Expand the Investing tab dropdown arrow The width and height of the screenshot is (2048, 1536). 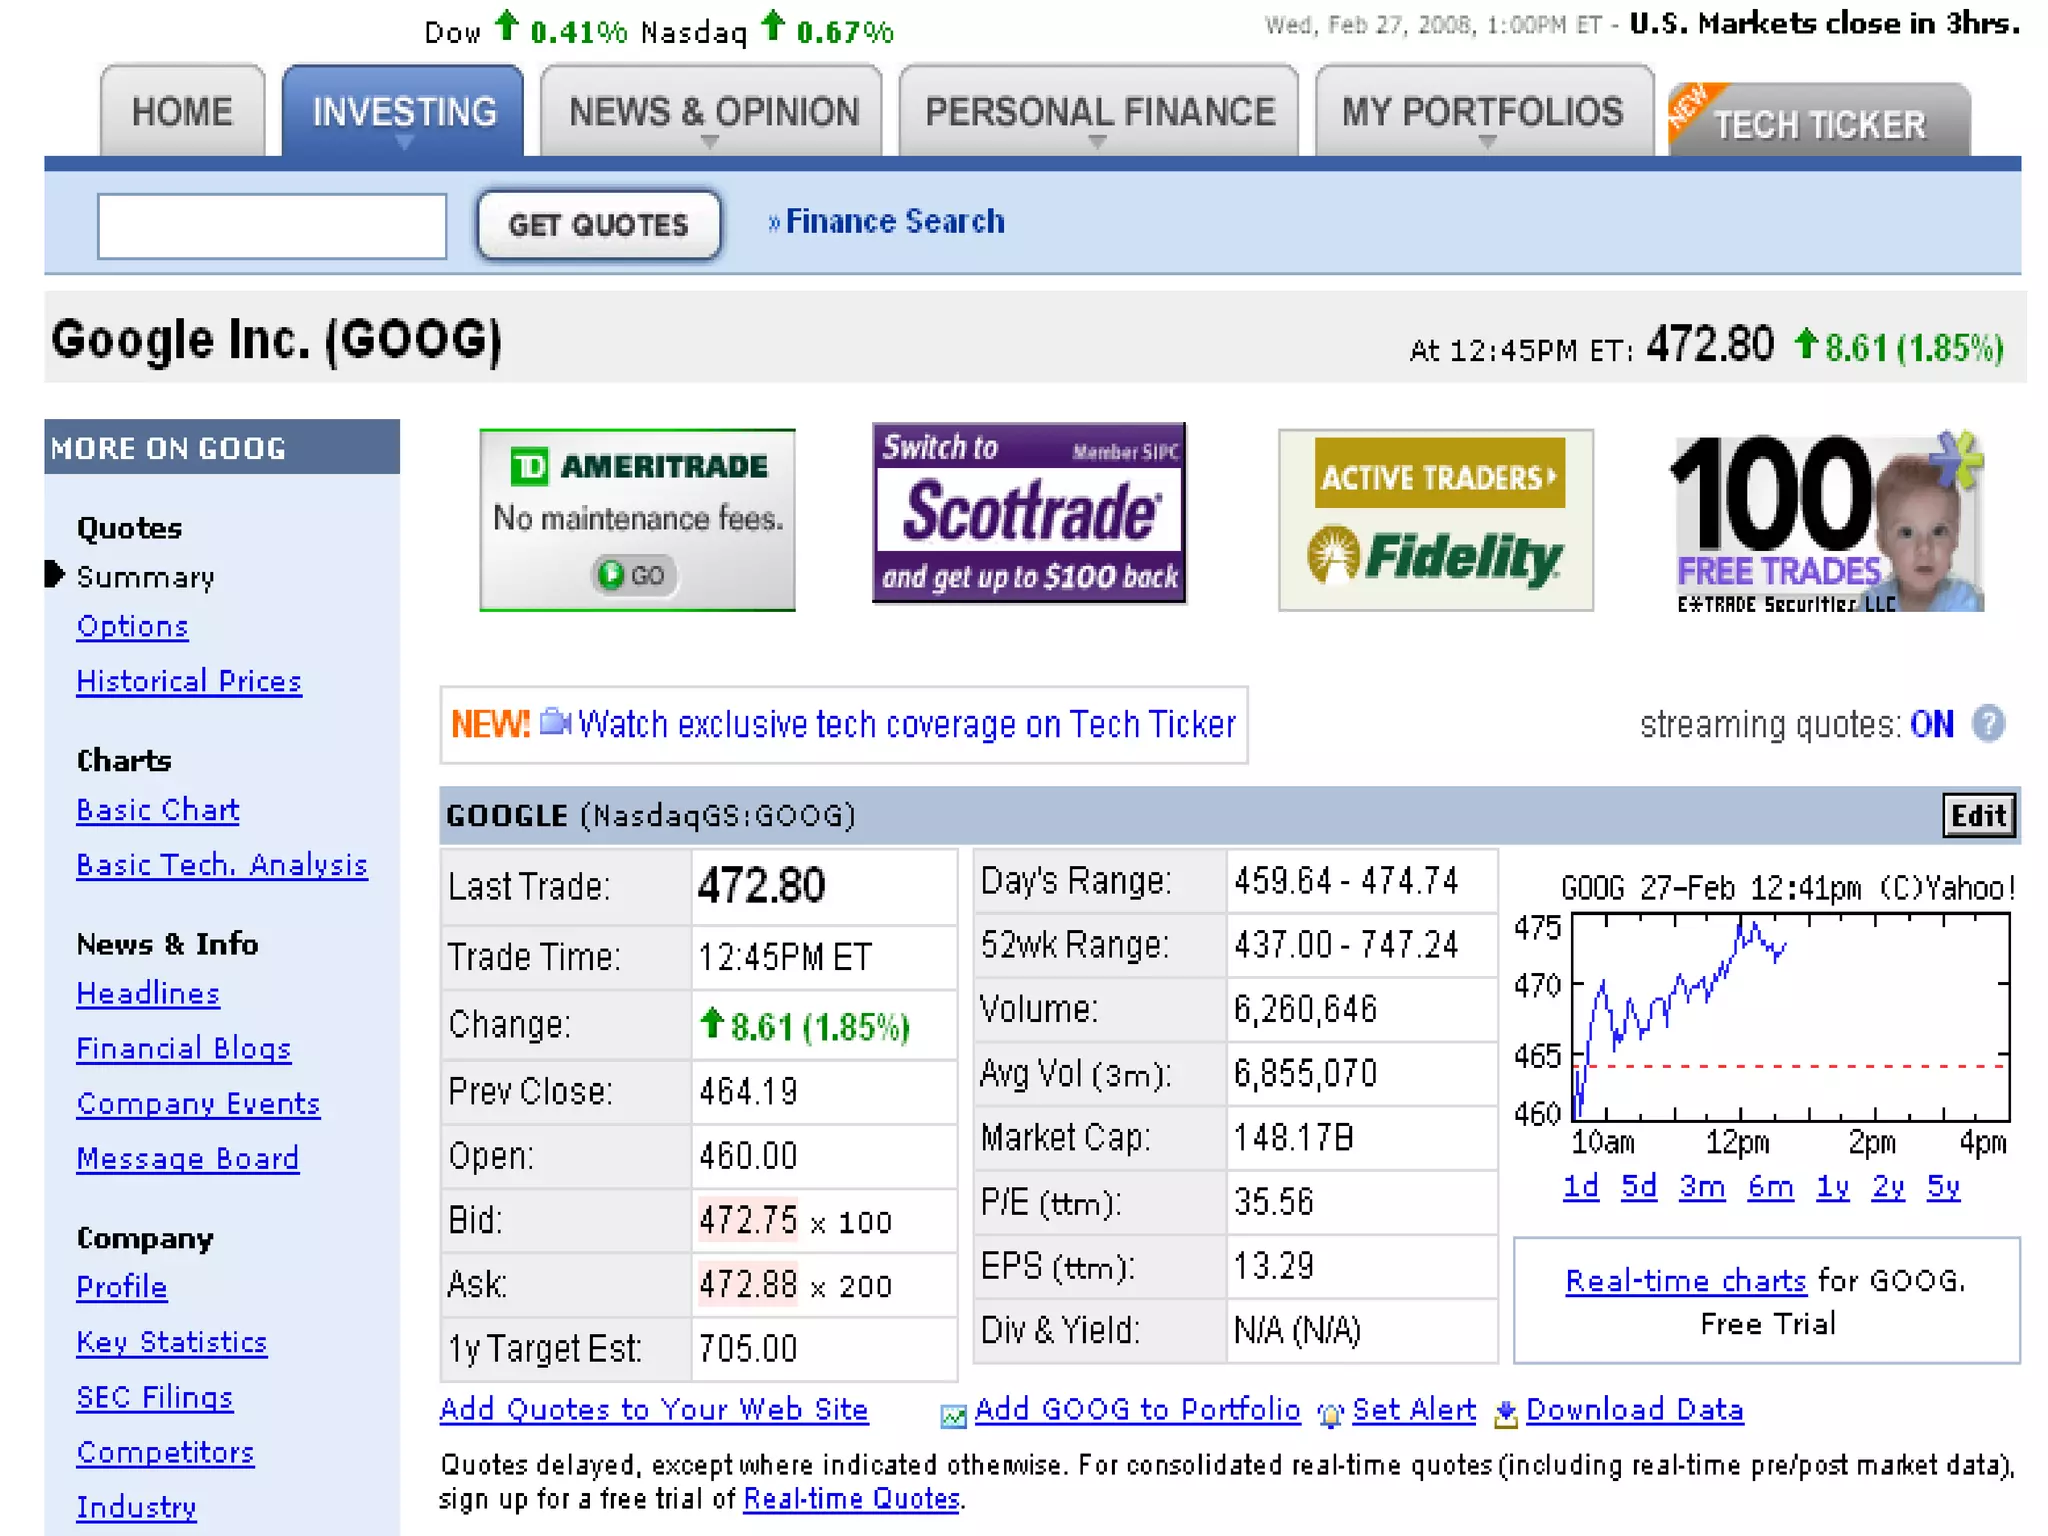[x=404, y=143]
